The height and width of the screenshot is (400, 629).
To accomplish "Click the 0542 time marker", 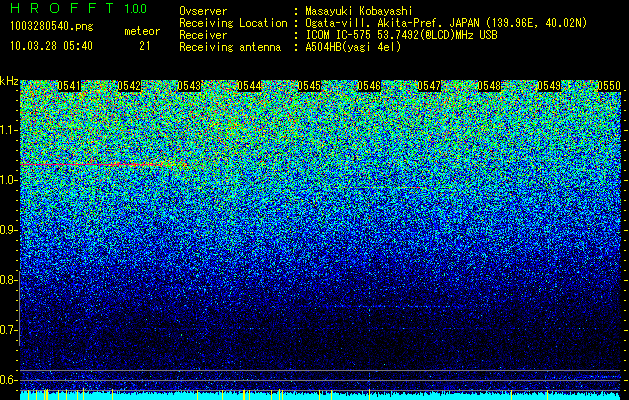I will 129,86.
